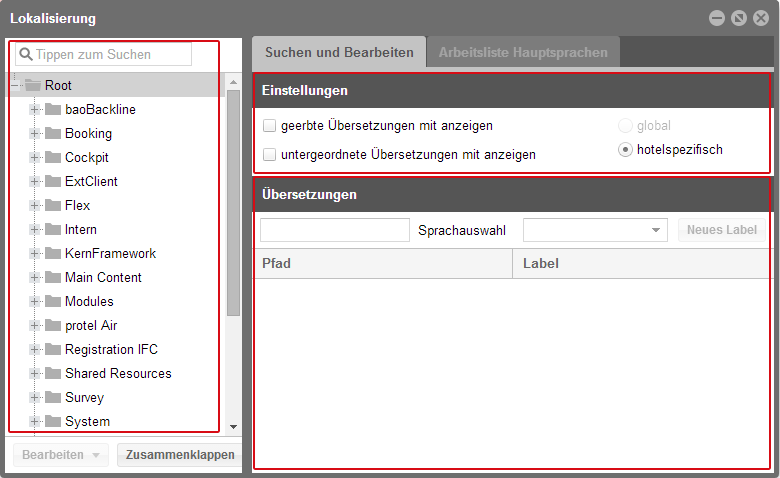Viewport: 780px width, 478px height.
Task: Click the Cockpit folder icon
Action: coord(53,157)
